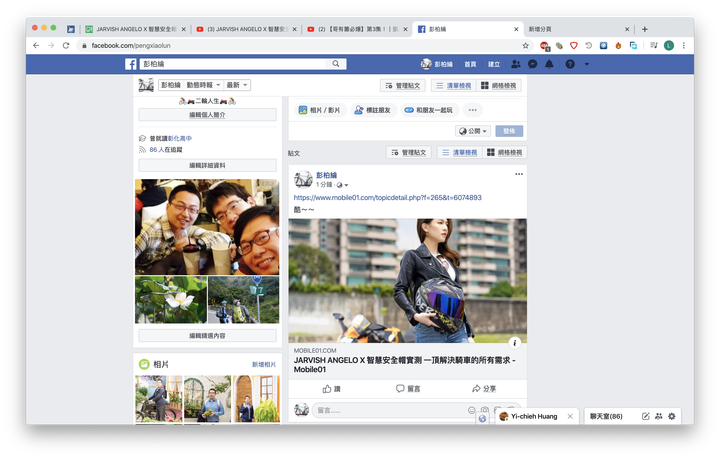Open the mobile01.com topicdetail link
This screenshot has width=720, height=459.
388,198
